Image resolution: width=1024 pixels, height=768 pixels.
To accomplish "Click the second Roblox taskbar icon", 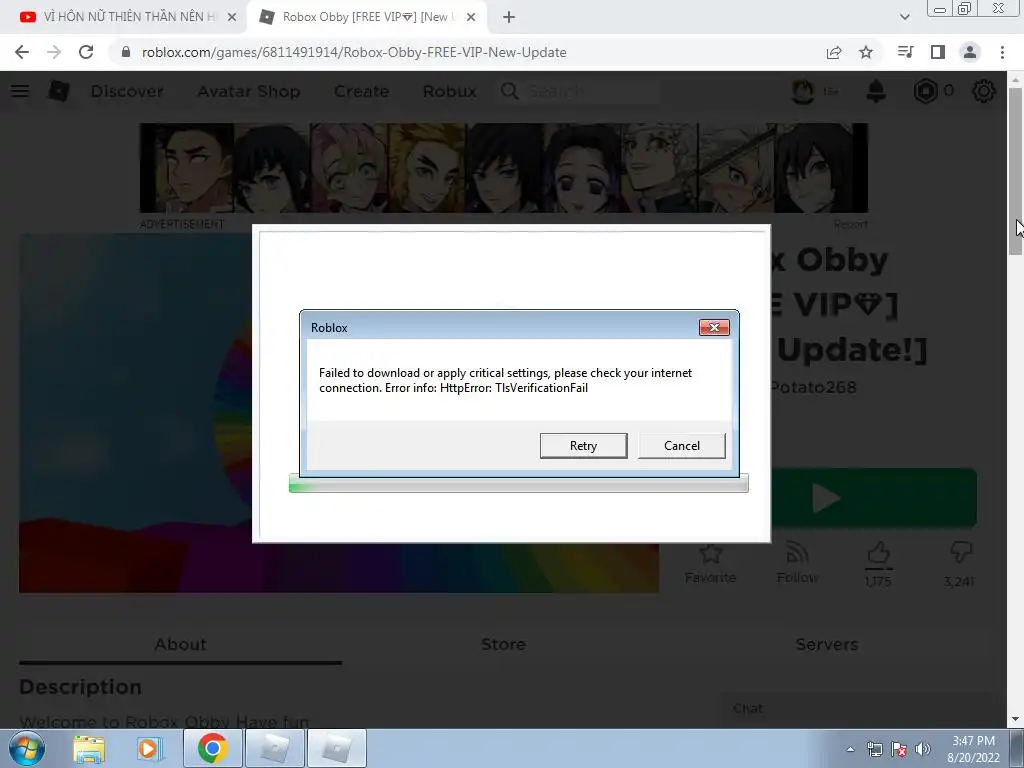I will tap(336, 748).
